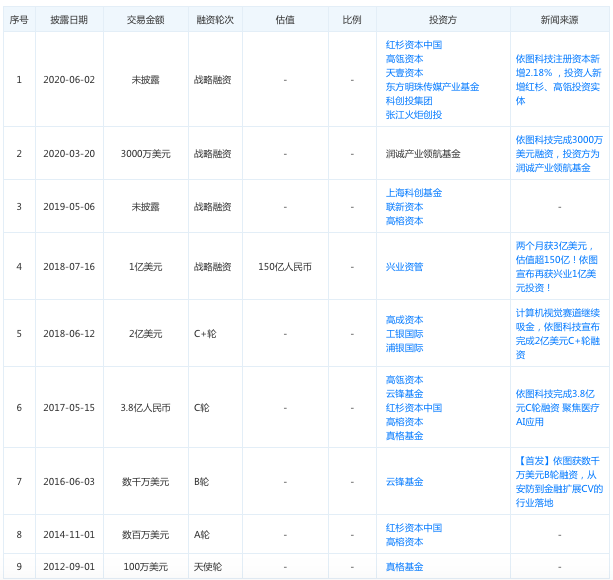Viewport: 613px width, 580px height.
Task: Click the 科创投集团 investor link
Action: (409, 101)
